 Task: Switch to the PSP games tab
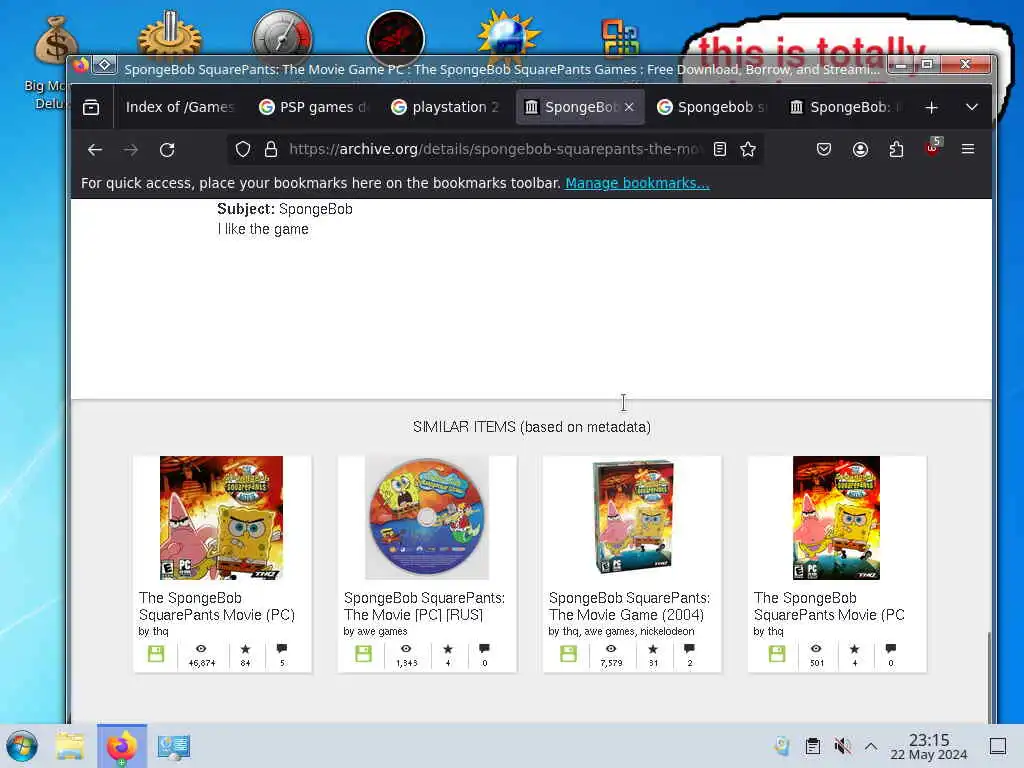tap(315, 107)
